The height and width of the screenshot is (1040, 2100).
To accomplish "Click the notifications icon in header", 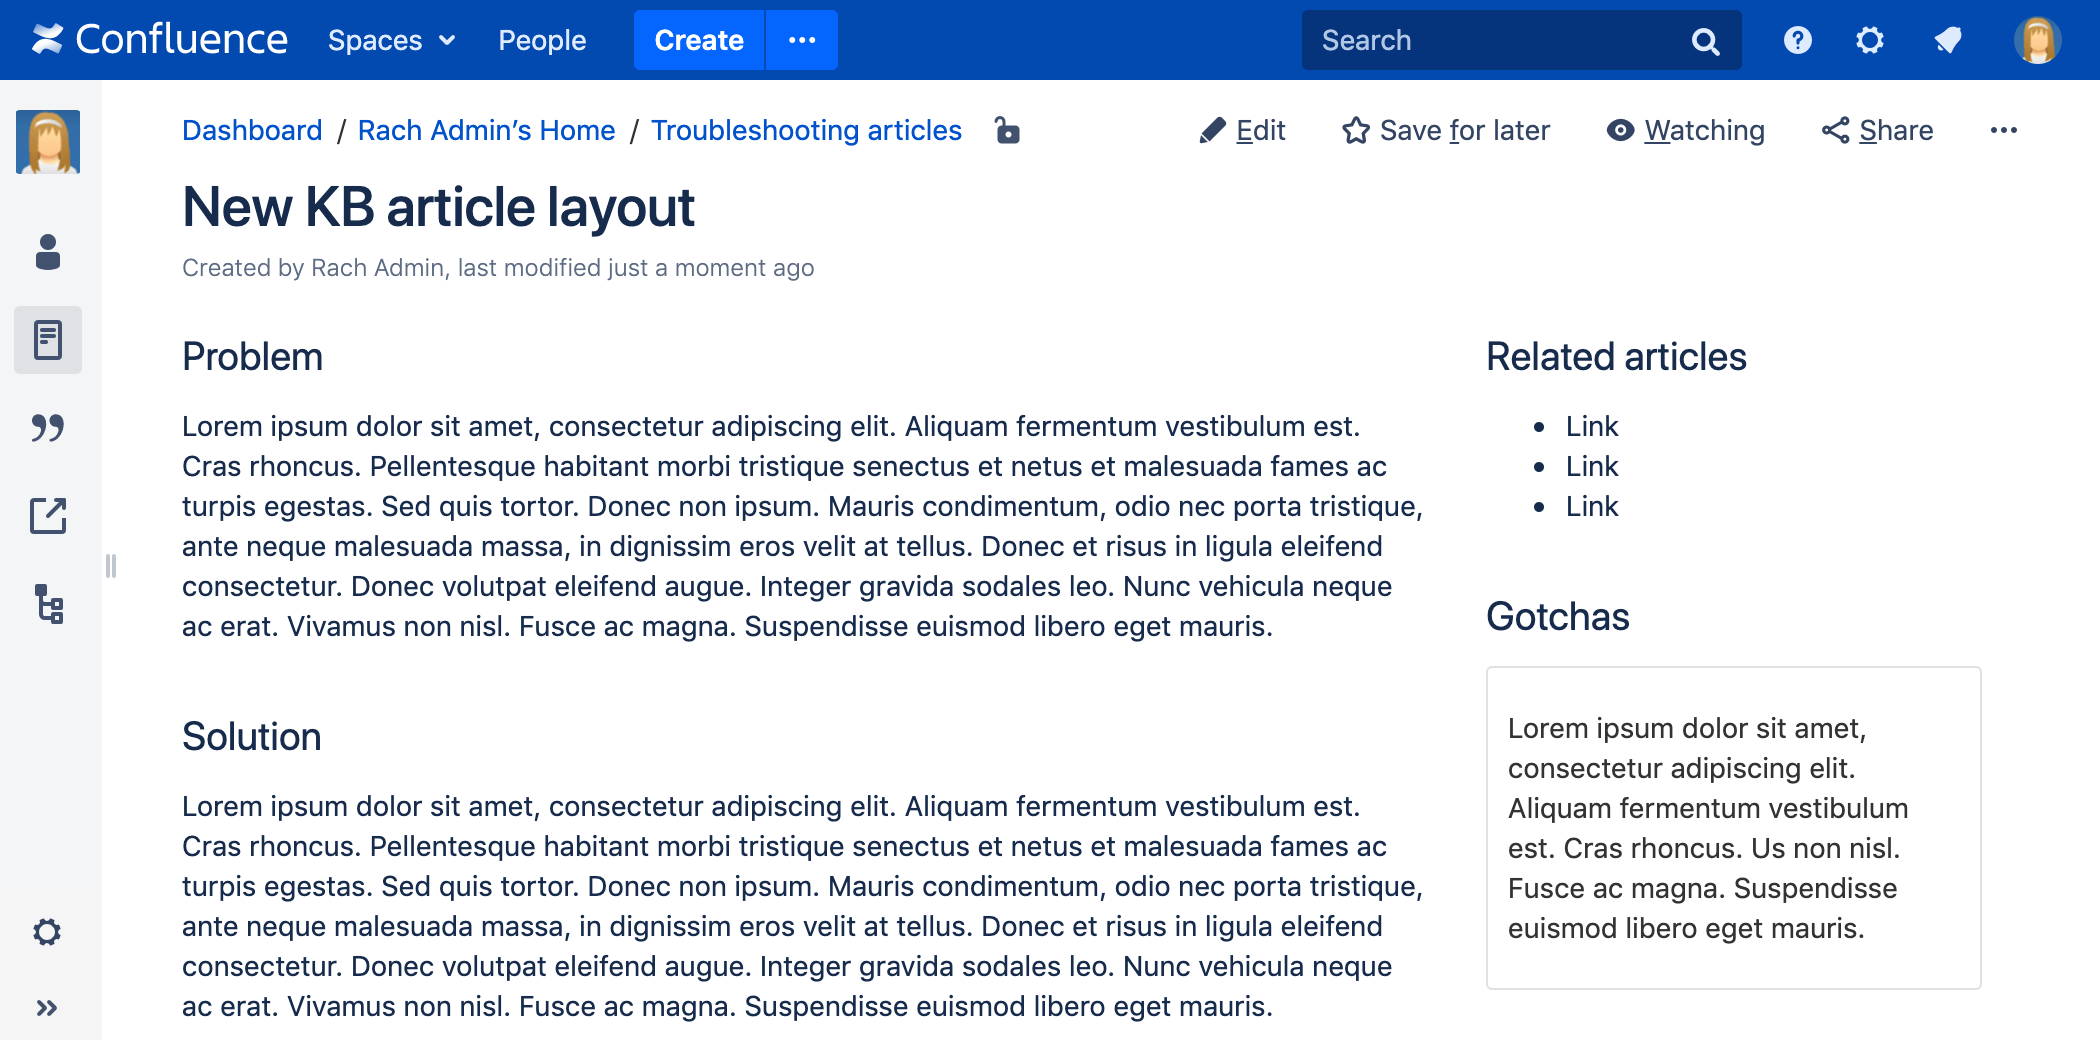I will 1947,40.
